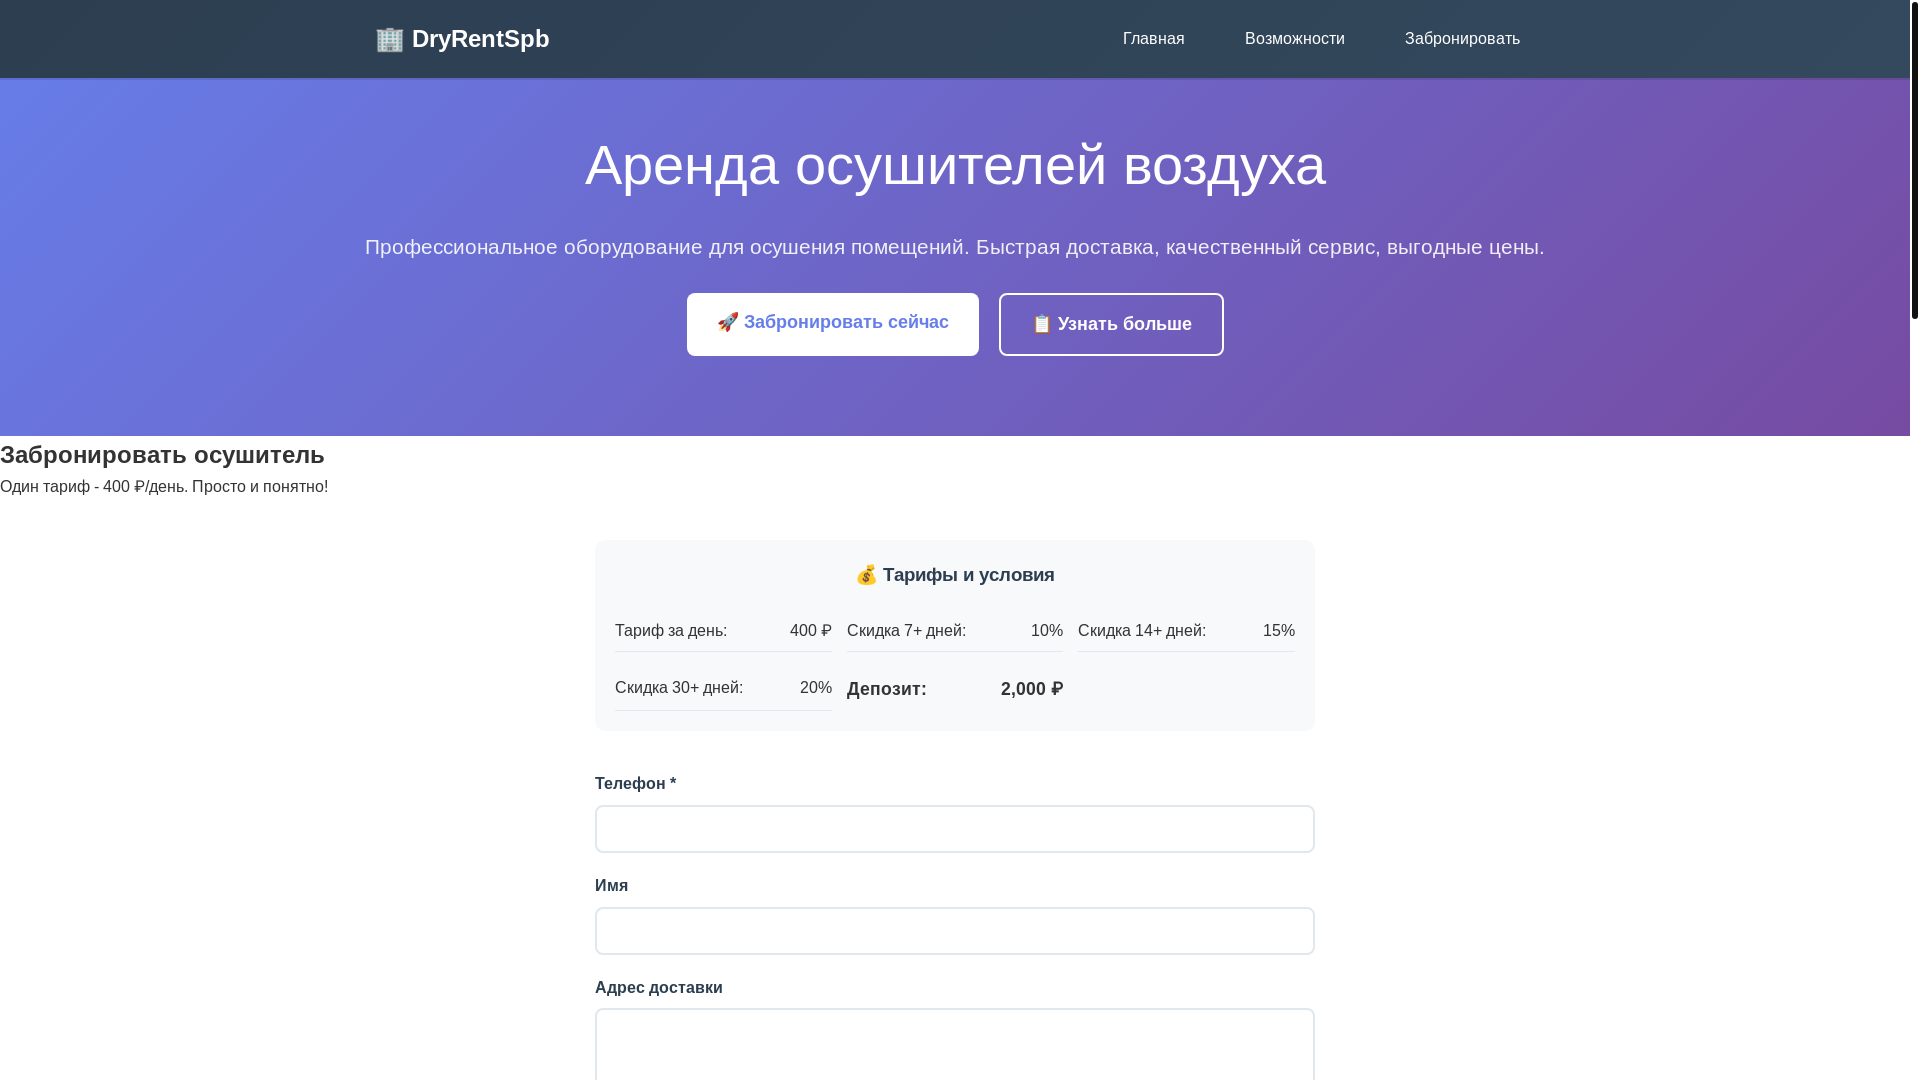The width and height of the screenshot is (1920, 1080).
Task: Select Забронировать in top navigation
Action: [x=1462, y=39]
